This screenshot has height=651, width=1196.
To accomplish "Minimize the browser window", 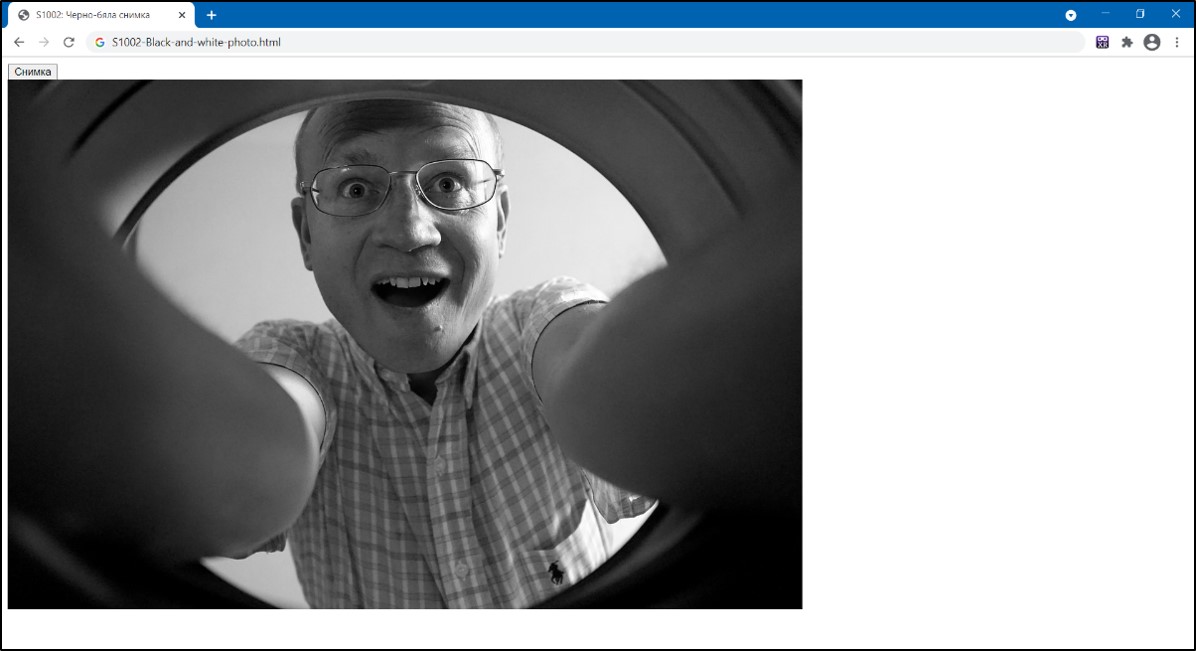I will [1106, 14].
